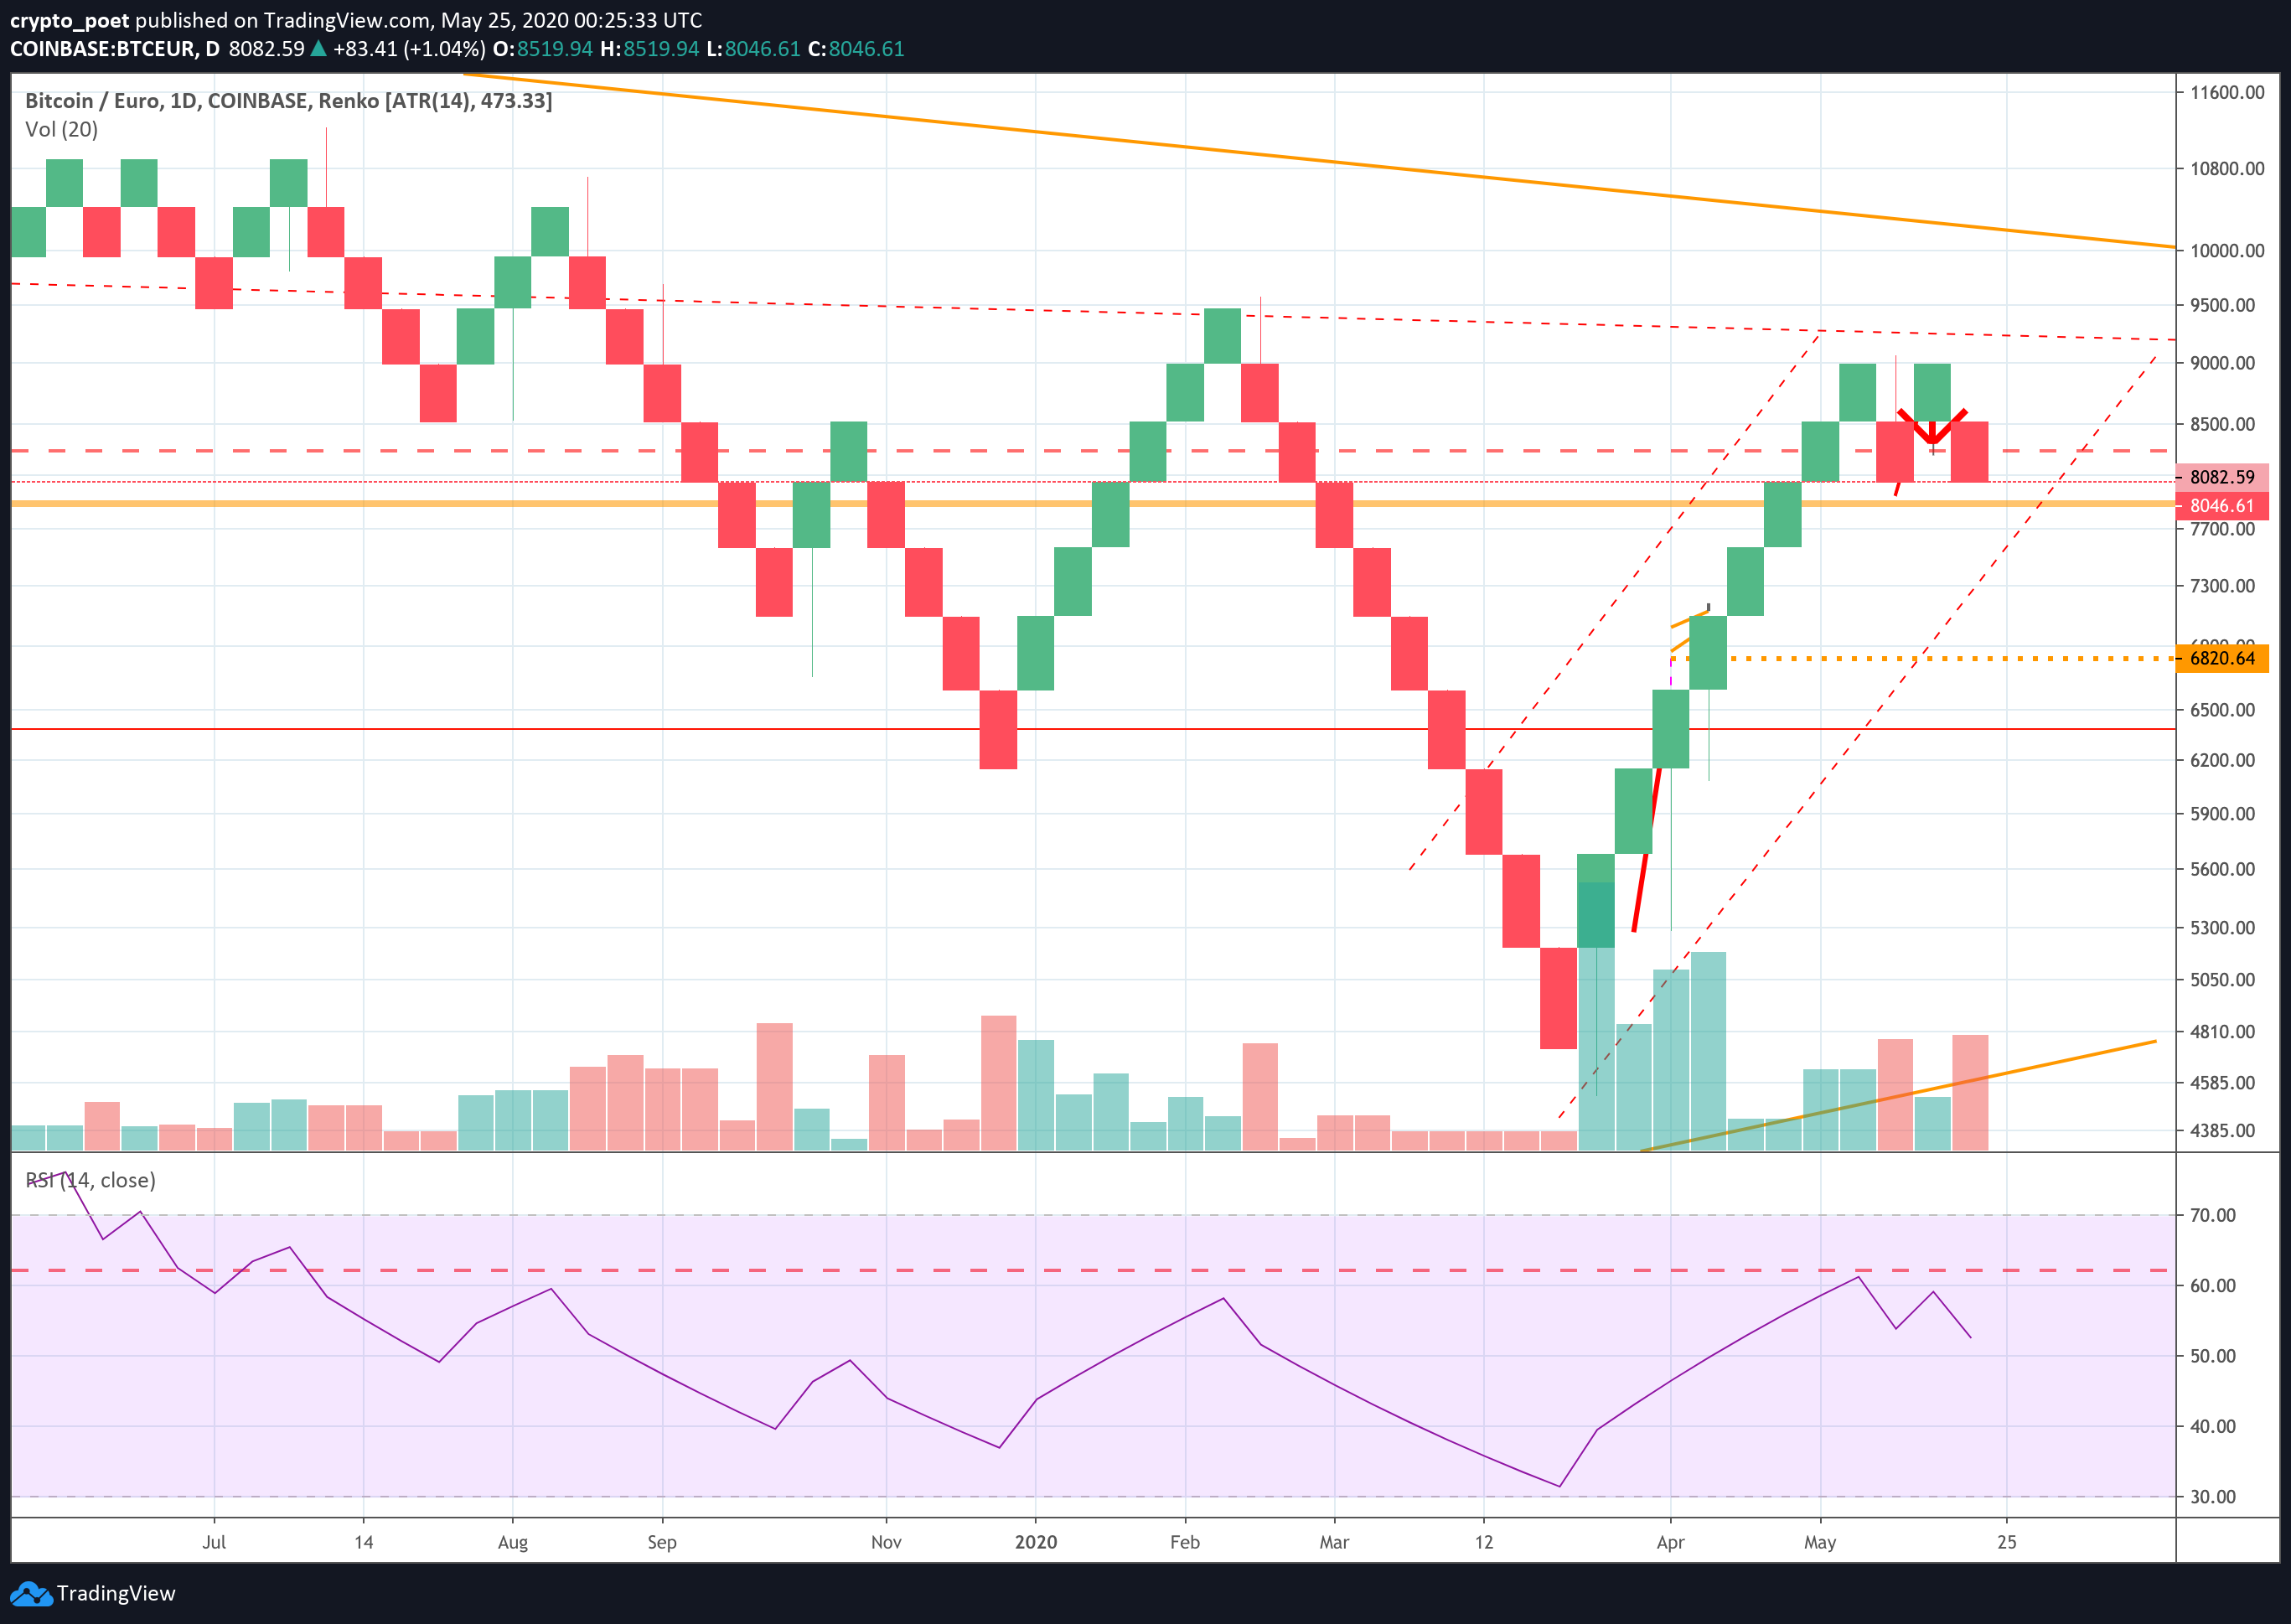Click the 9500.00 price axis value
2291x1624 pixels.
pyautogui.click(x=2222, y=305)
